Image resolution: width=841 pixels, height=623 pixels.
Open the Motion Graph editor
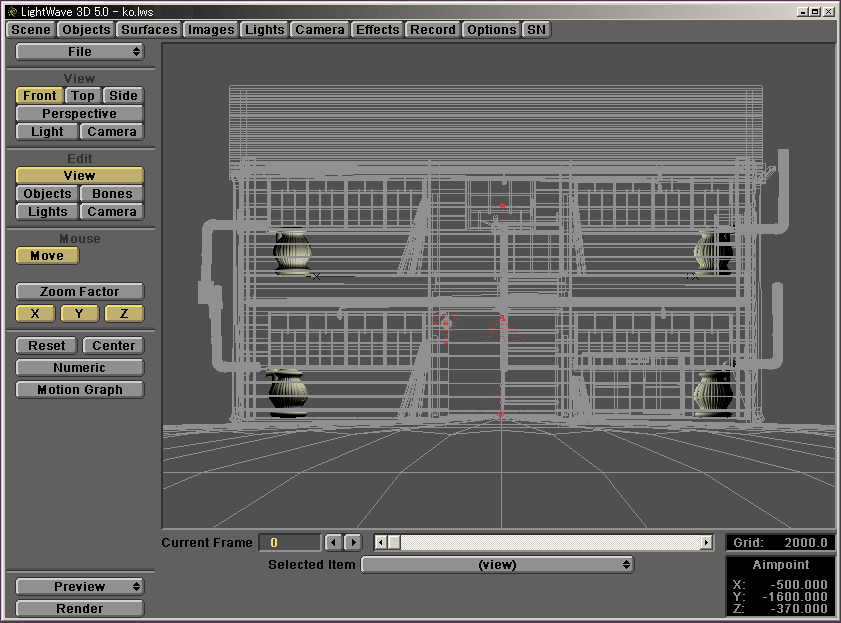pos(80,390)
